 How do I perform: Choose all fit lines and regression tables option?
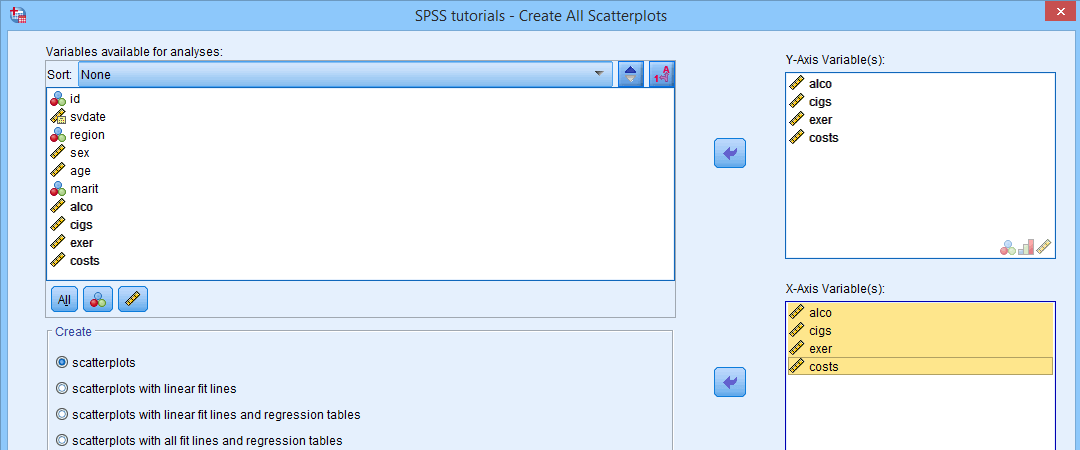click(x=198, y=440)
